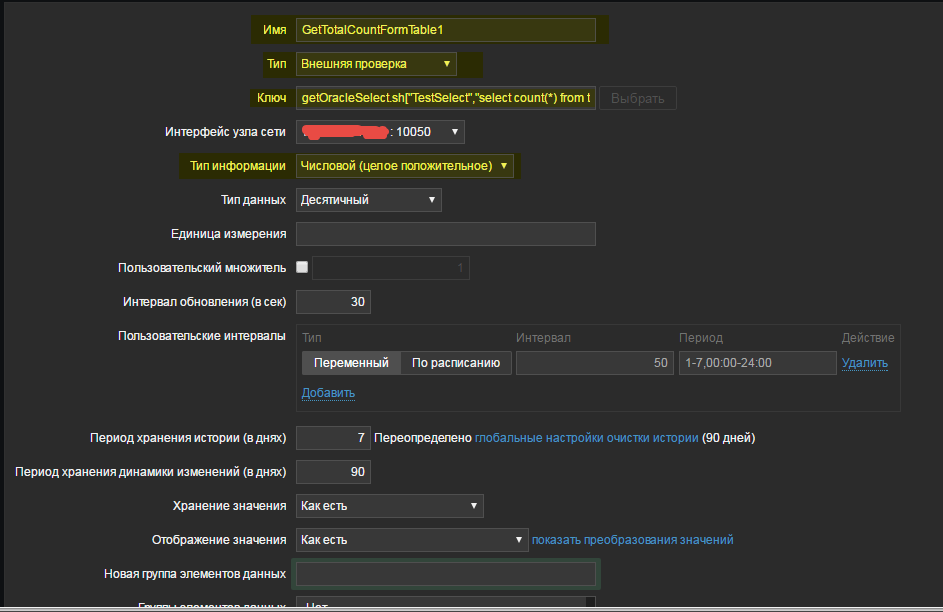Click the Новая группа элементов данных field
The image size is (943, 612).
pyautogui.click(x=446, y=574)
